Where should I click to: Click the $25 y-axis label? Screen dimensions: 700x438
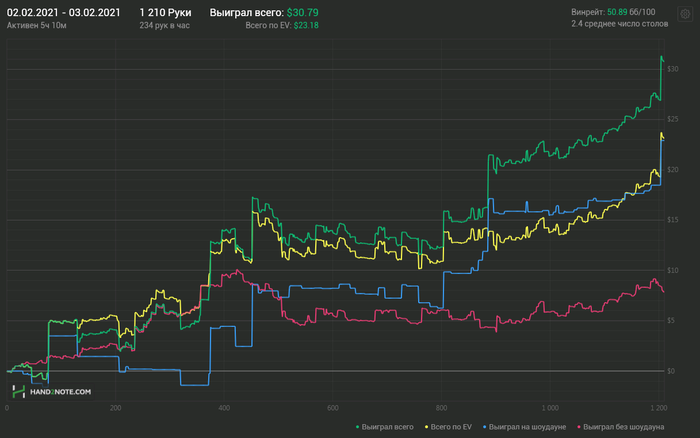point(673,119)
